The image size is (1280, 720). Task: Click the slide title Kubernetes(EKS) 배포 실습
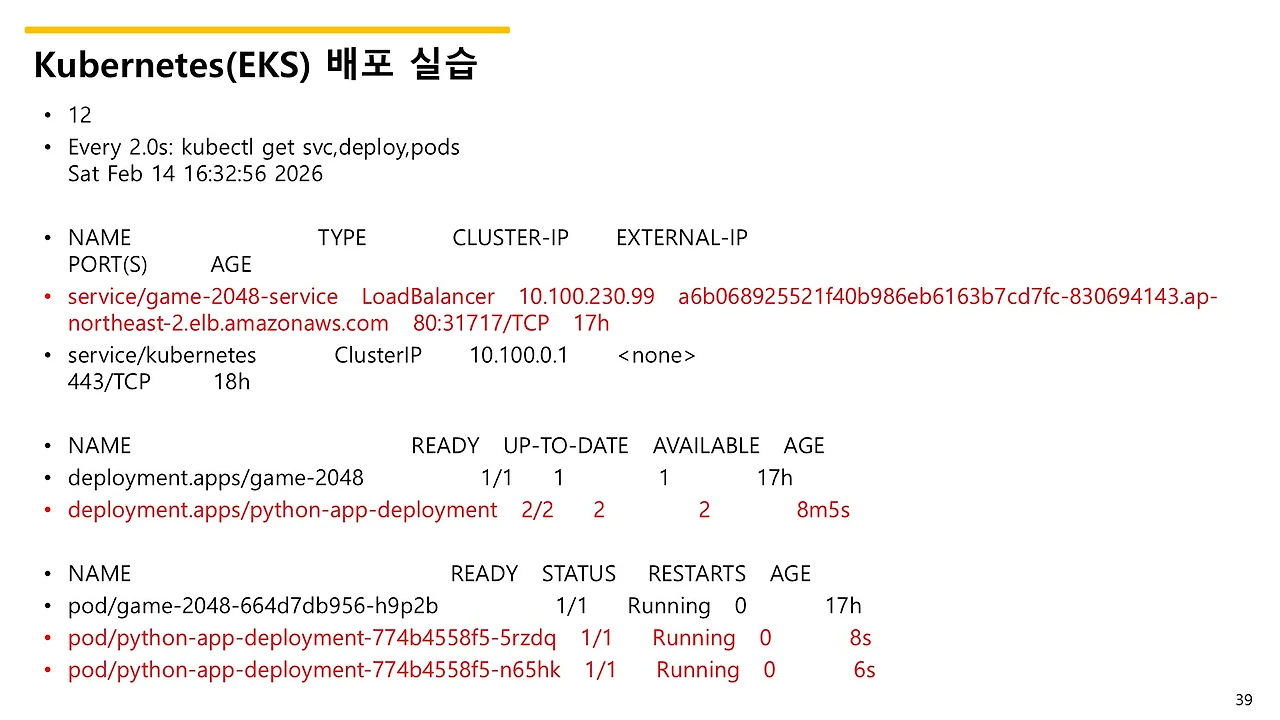coord(255,63)
